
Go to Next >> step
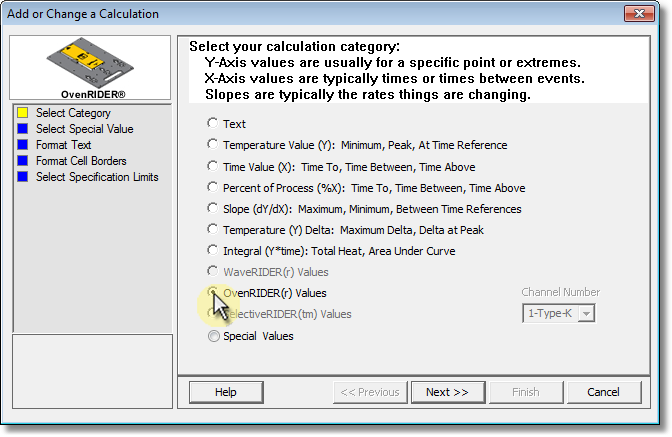[448, 392]
